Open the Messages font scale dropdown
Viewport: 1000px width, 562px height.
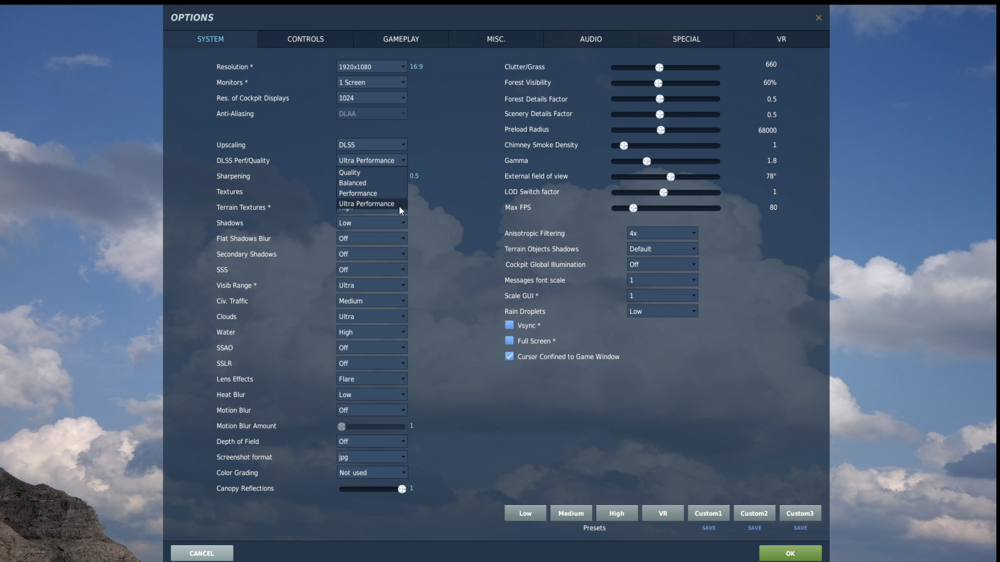(x=662, y=280)
